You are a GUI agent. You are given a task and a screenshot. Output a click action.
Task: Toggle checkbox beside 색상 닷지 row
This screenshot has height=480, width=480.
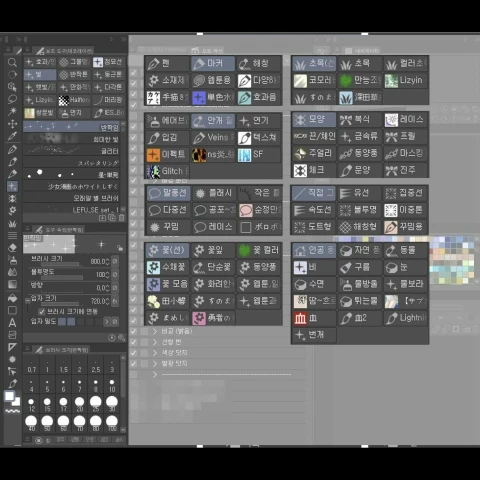134,353
